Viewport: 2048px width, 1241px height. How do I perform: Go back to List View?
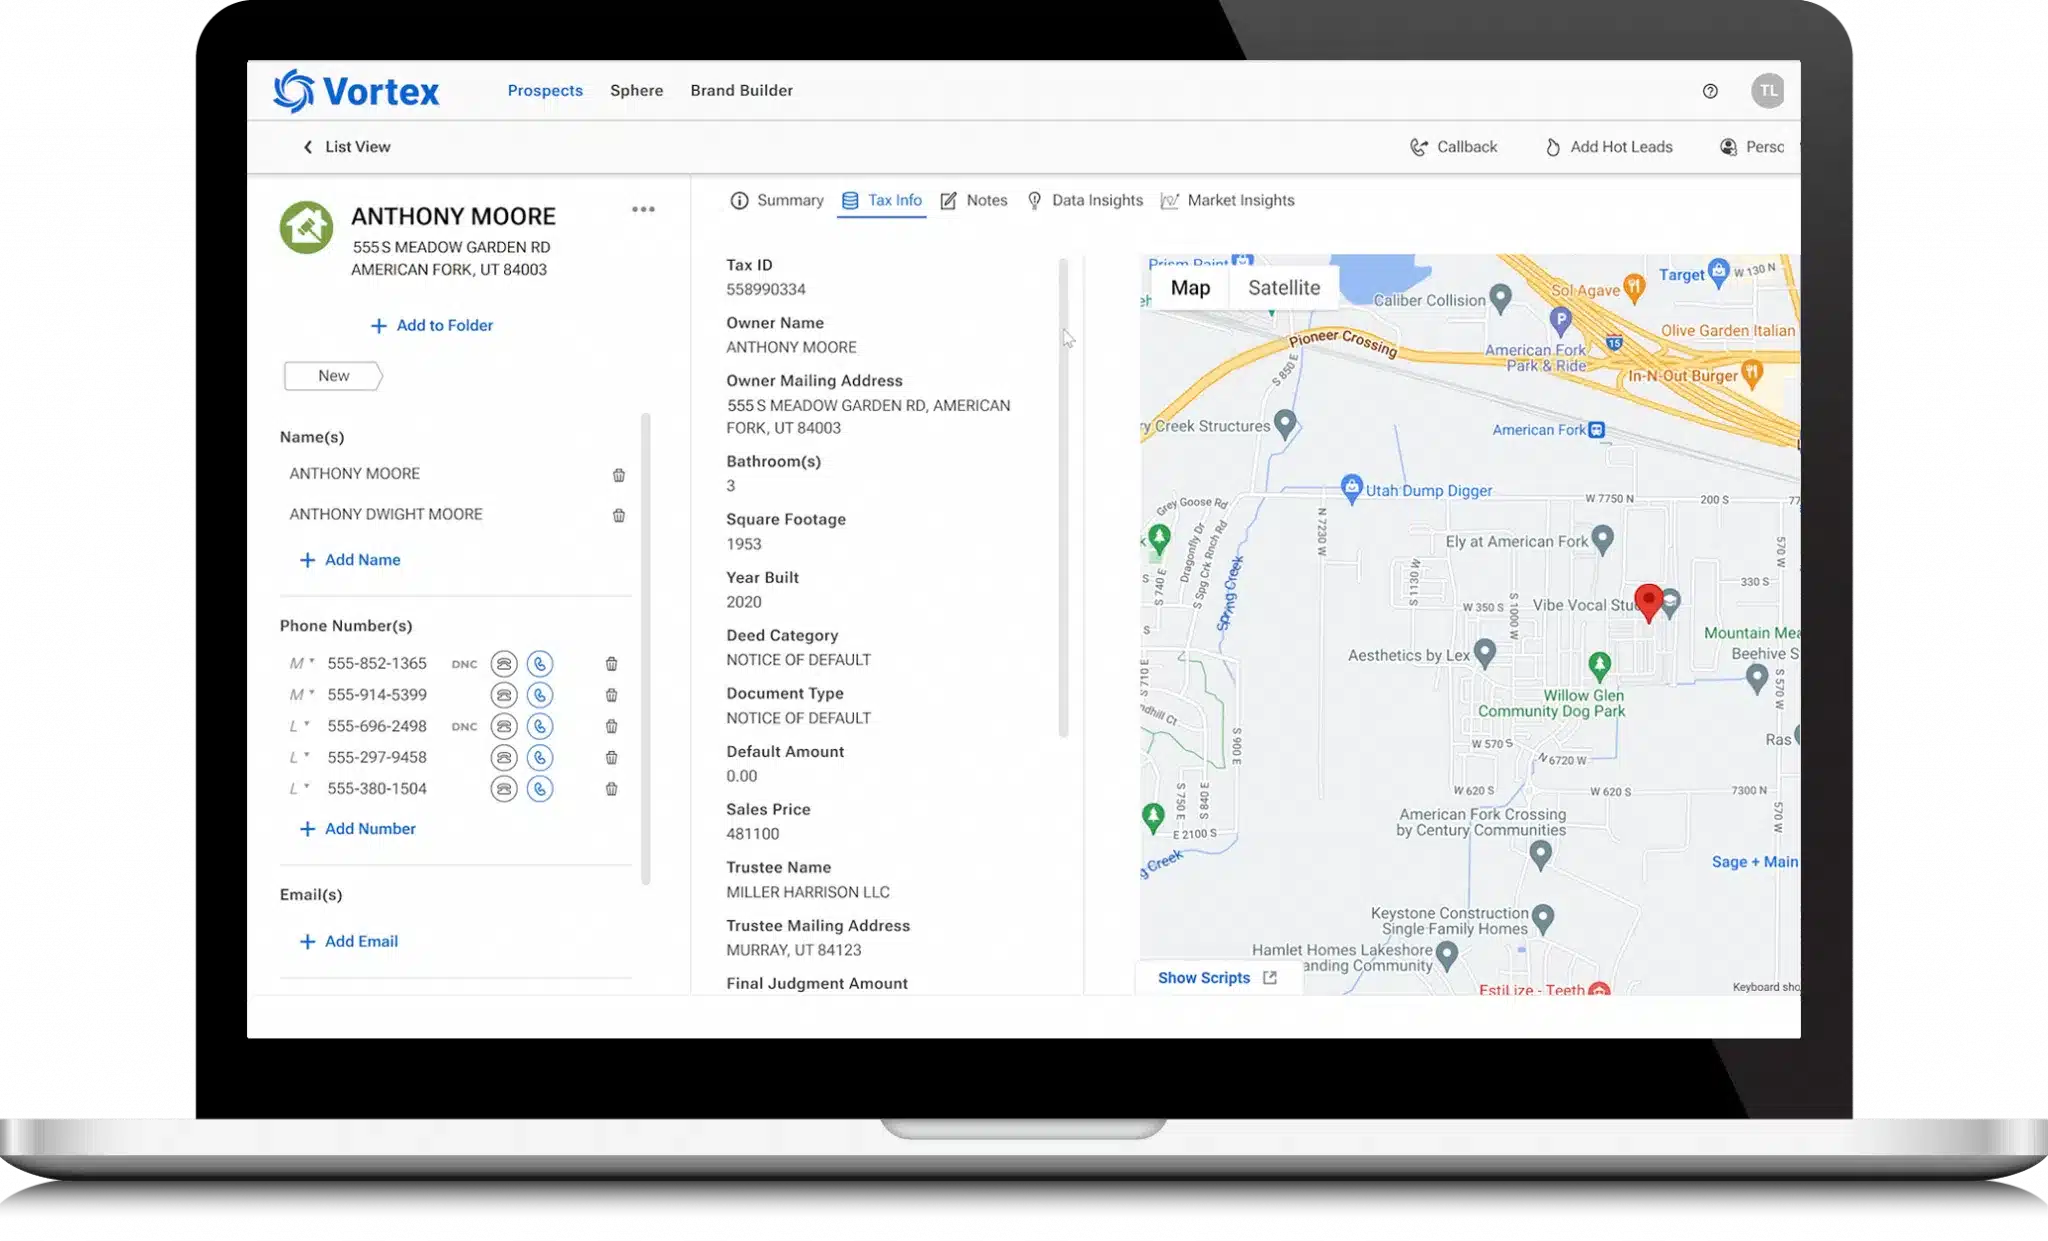pos(347,147)
